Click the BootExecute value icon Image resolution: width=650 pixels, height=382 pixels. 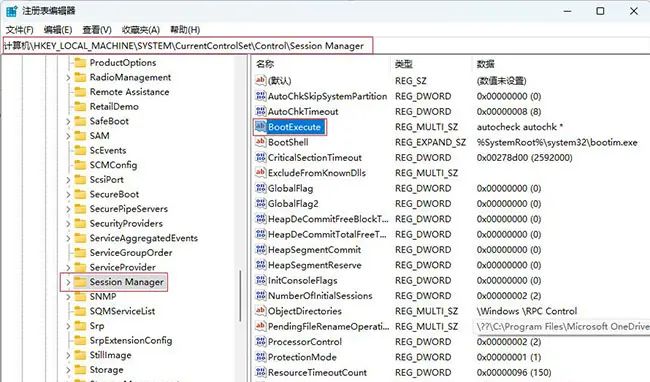[260, 127]
